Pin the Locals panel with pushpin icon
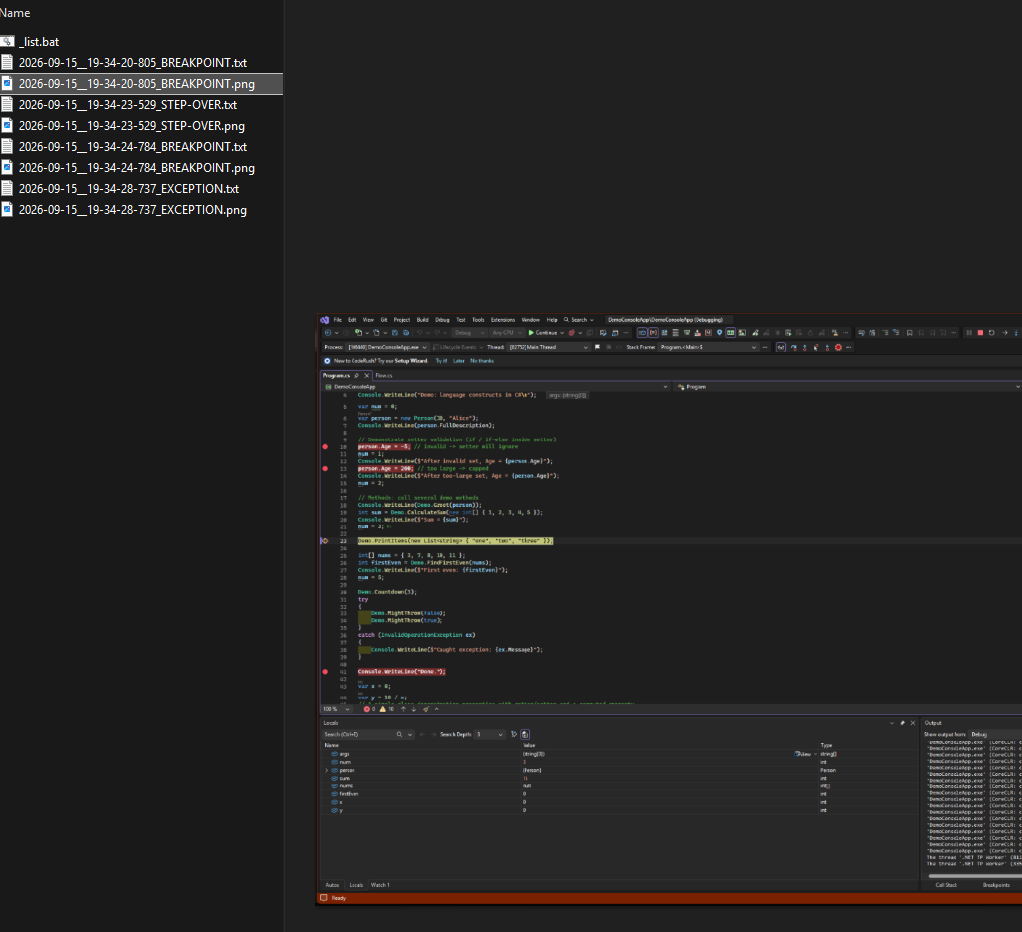 click(x=903, y=723)
